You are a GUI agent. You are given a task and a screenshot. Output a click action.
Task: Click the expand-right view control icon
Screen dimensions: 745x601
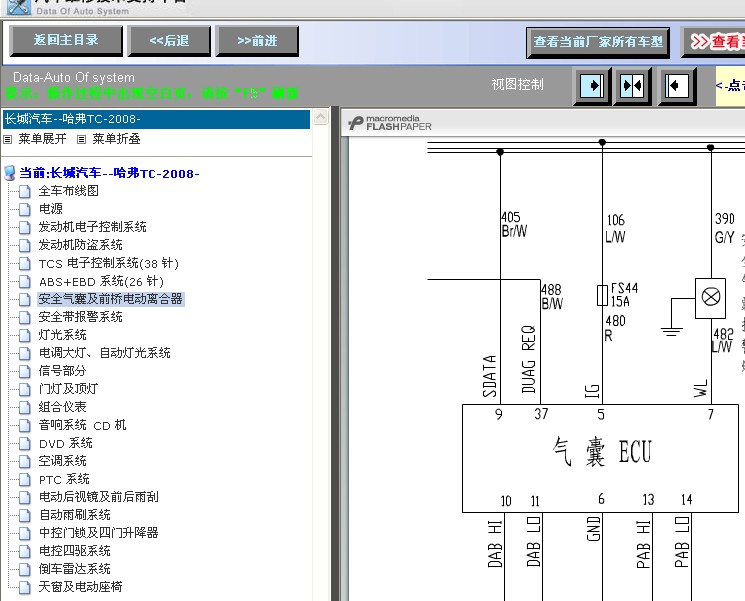[x=592, y=86]
